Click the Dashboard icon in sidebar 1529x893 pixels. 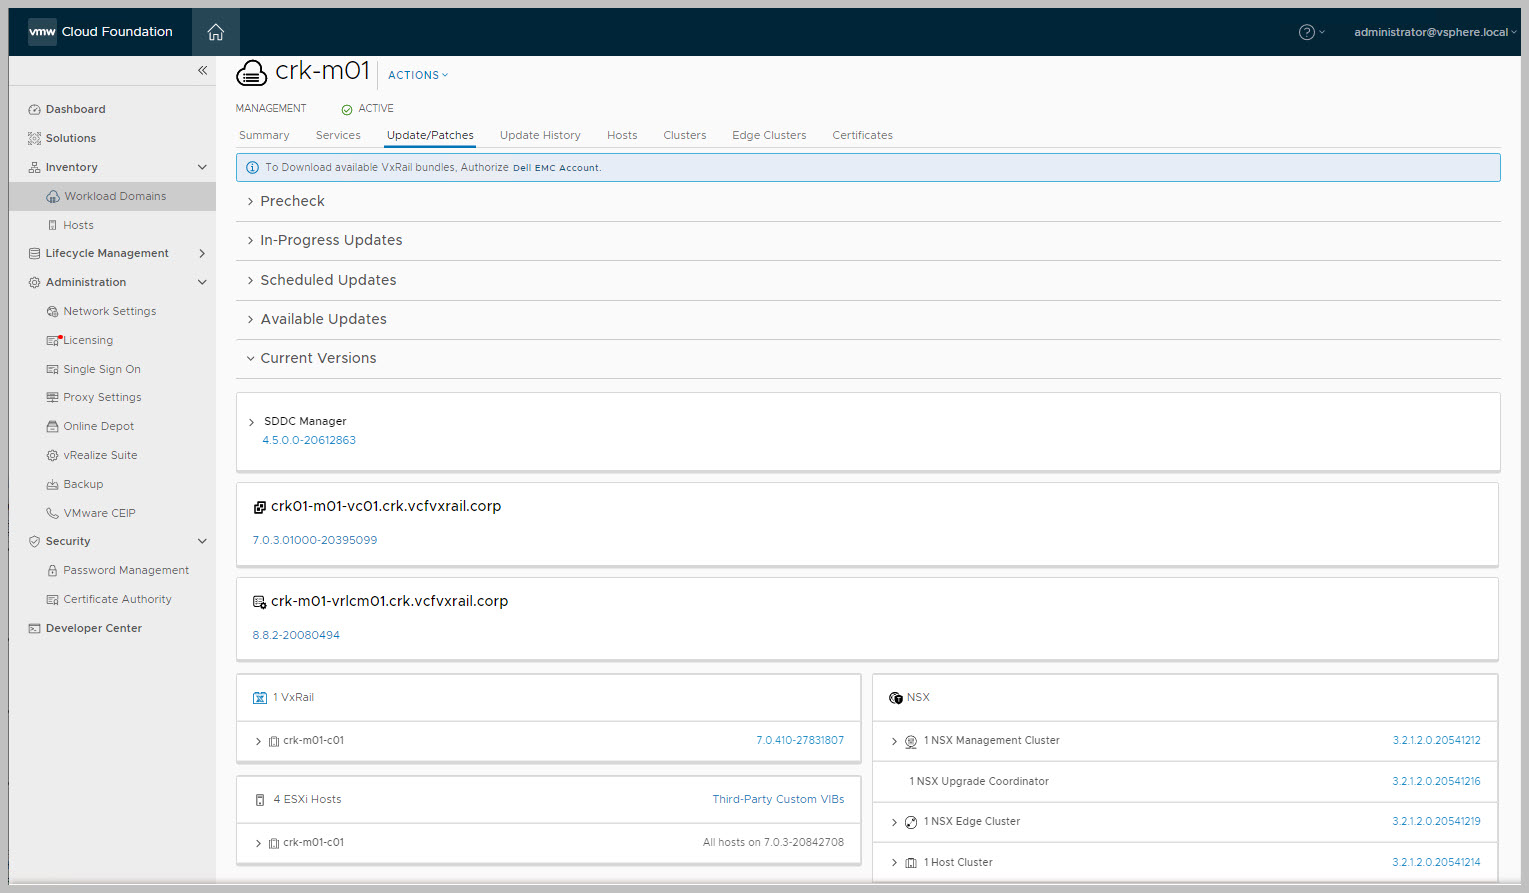point(35,110)
